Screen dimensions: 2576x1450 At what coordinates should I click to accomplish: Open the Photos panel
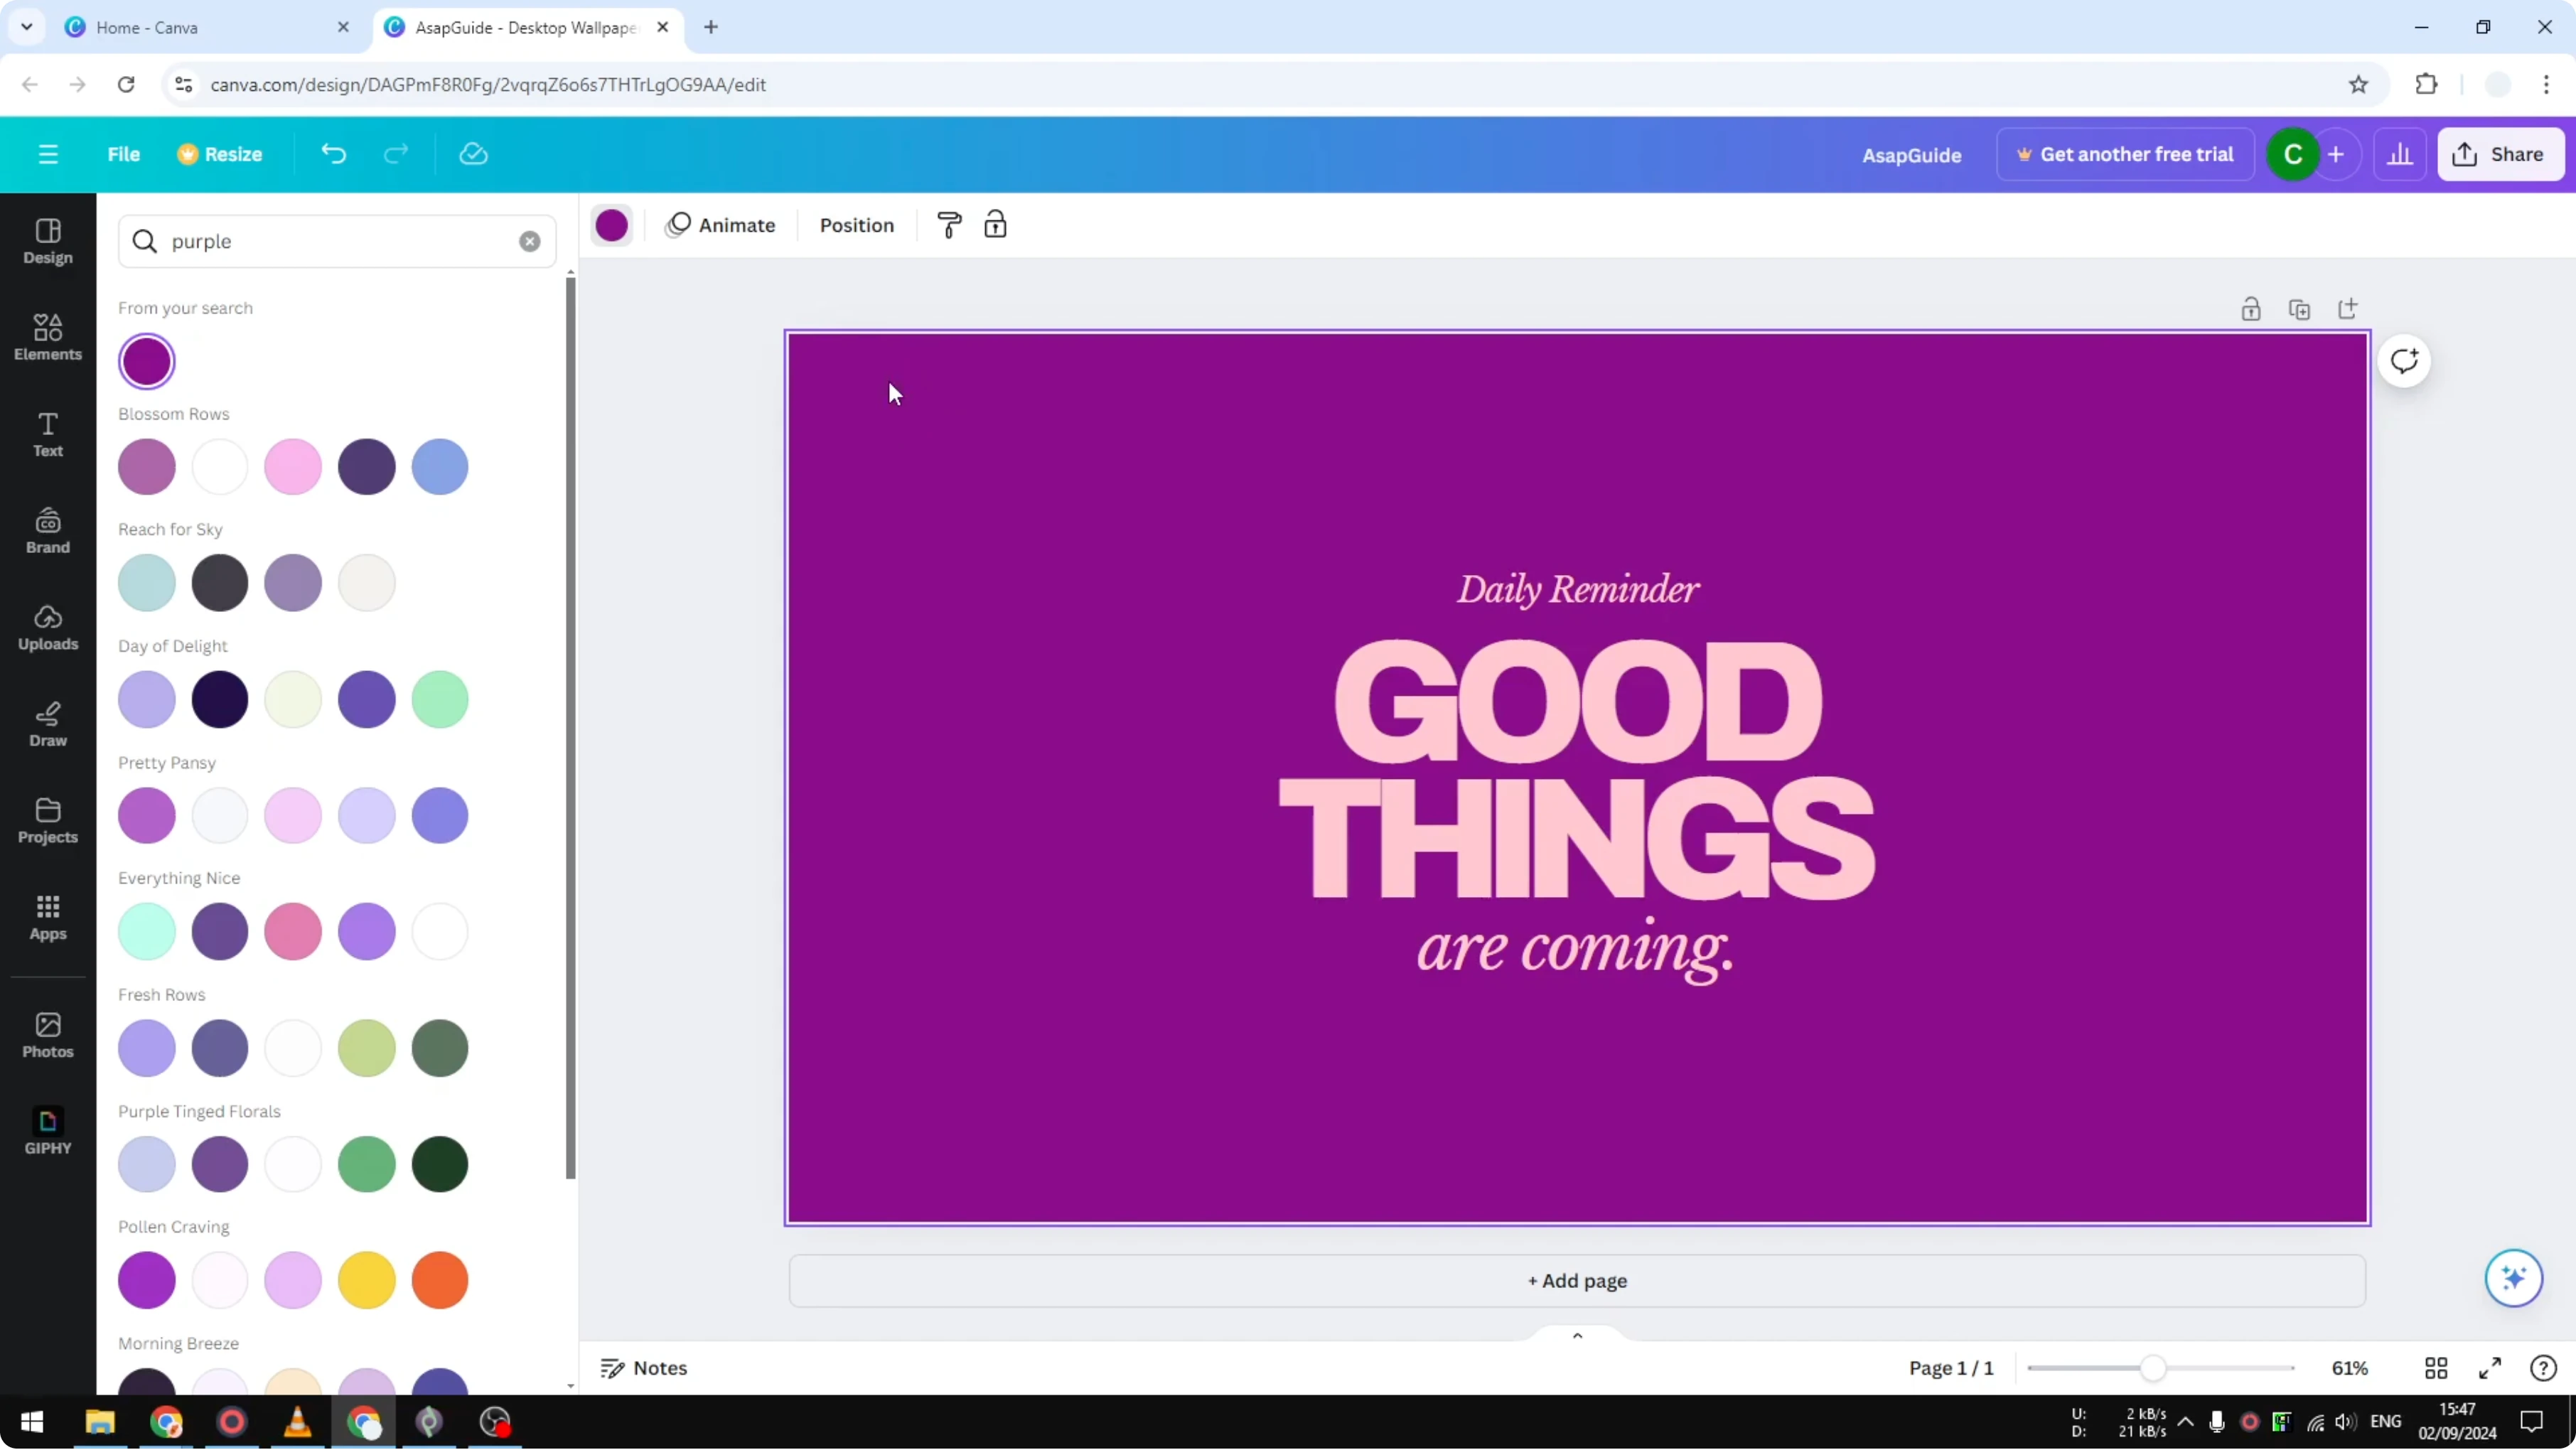click(x=48, y=1036)
